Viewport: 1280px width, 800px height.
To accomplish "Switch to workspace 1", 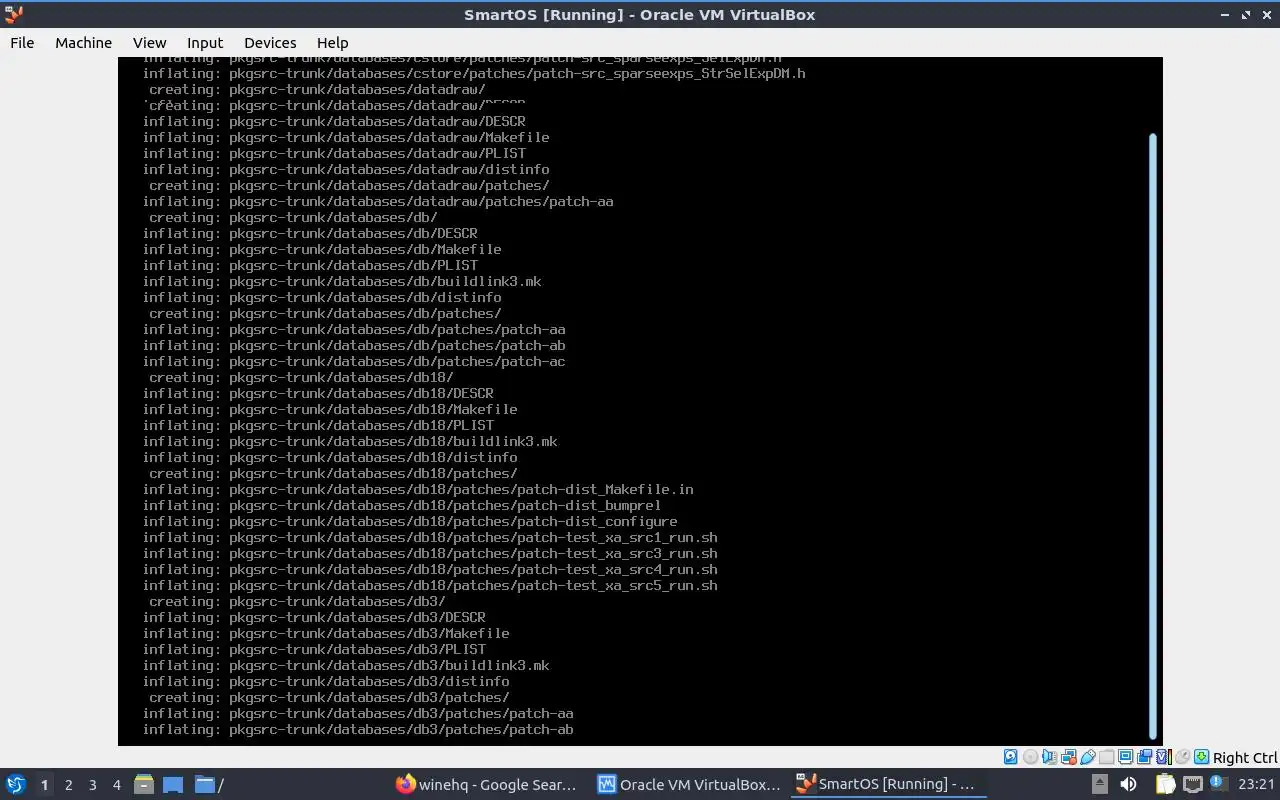I will [x=44, y=785].
